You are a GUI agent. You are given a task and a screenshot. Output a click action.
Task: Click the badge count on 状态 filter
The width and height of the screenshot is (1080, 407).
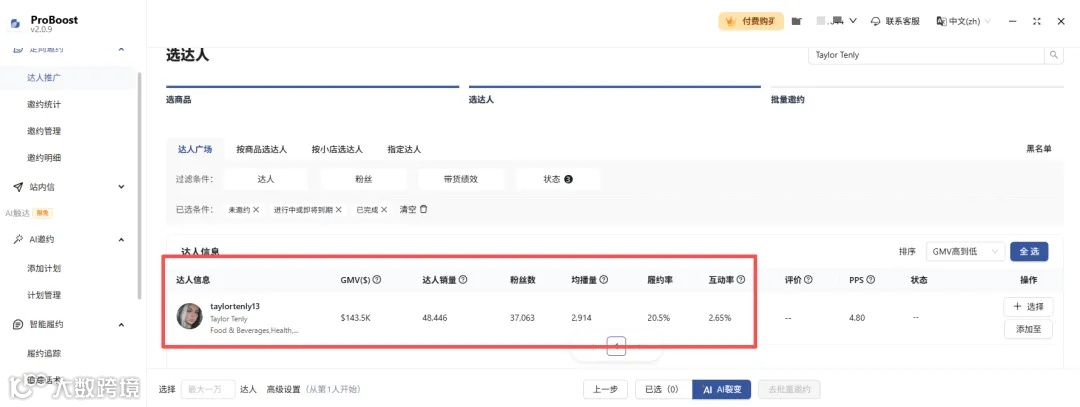[568, 179]
